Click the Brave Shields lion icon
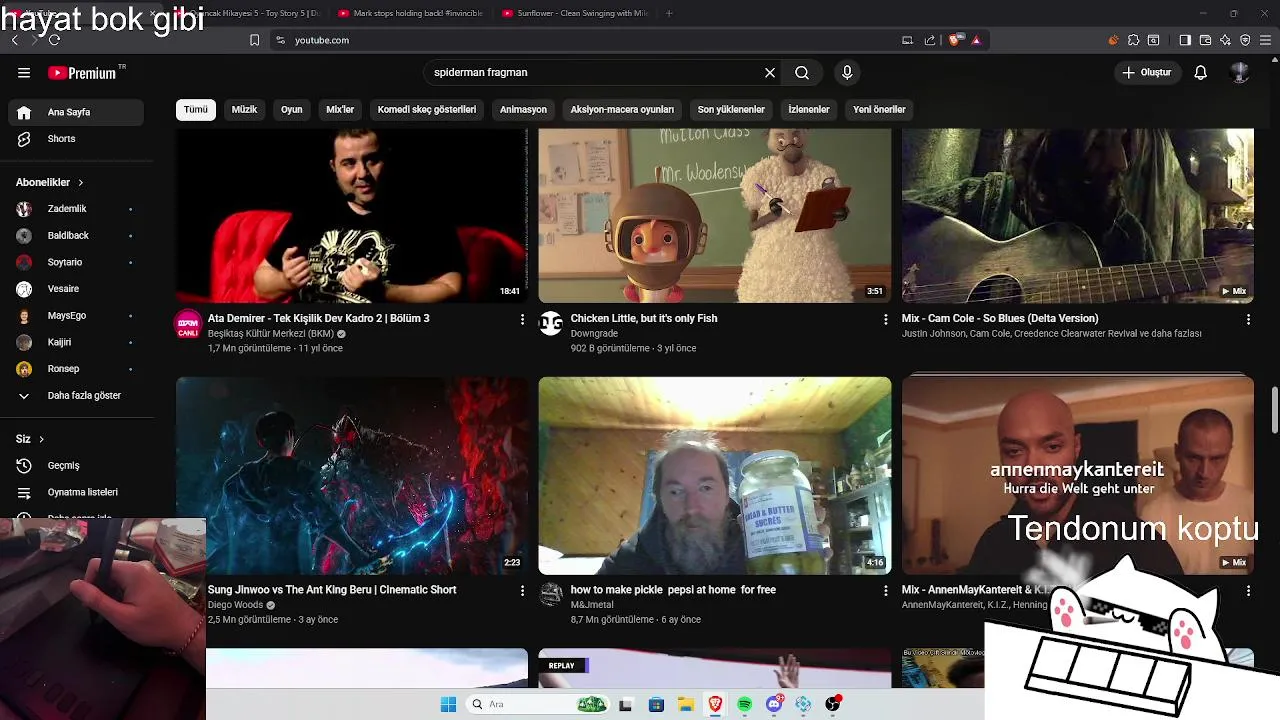 [x=955, y=40]
